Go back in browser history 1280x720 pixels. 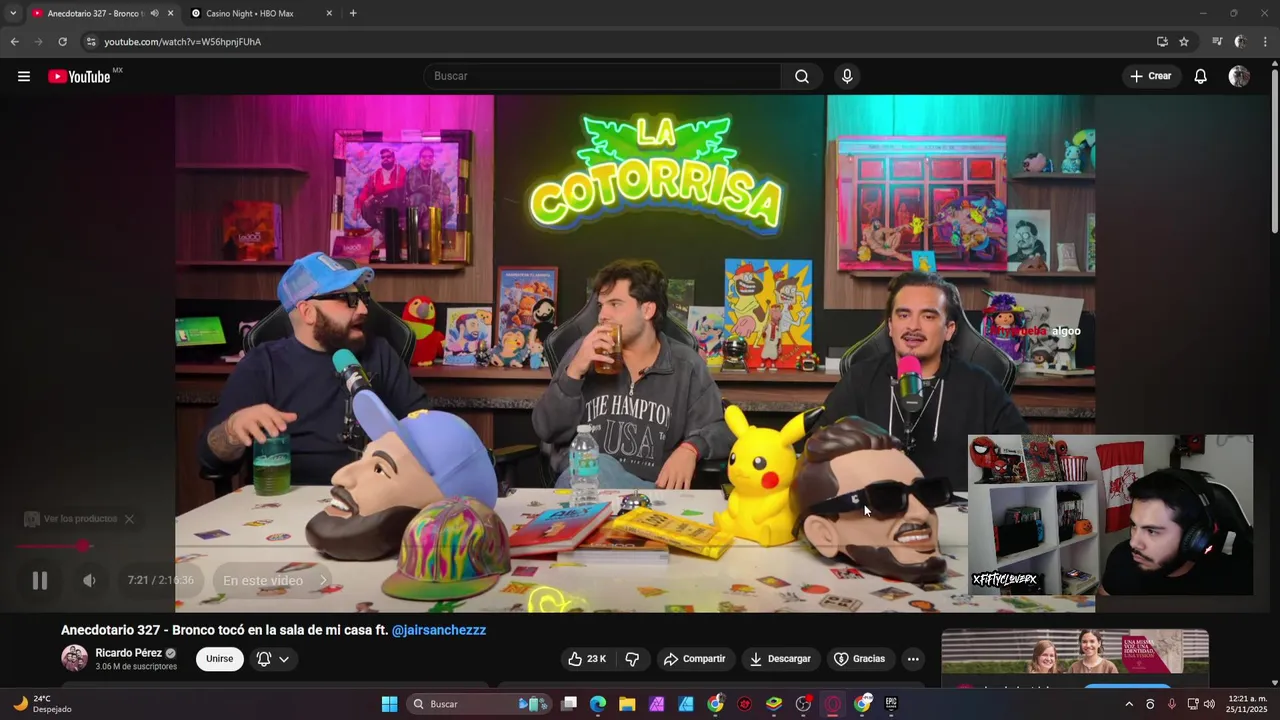pos(14,42)
